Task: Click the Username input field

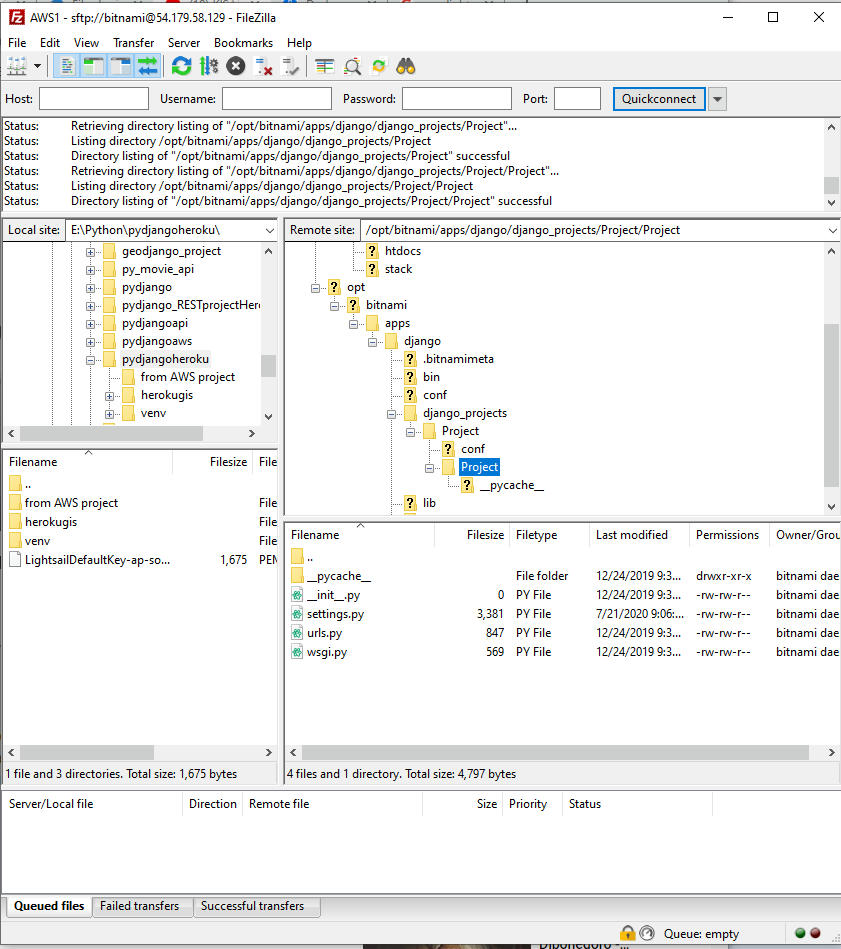Action: tap(277, 99)
